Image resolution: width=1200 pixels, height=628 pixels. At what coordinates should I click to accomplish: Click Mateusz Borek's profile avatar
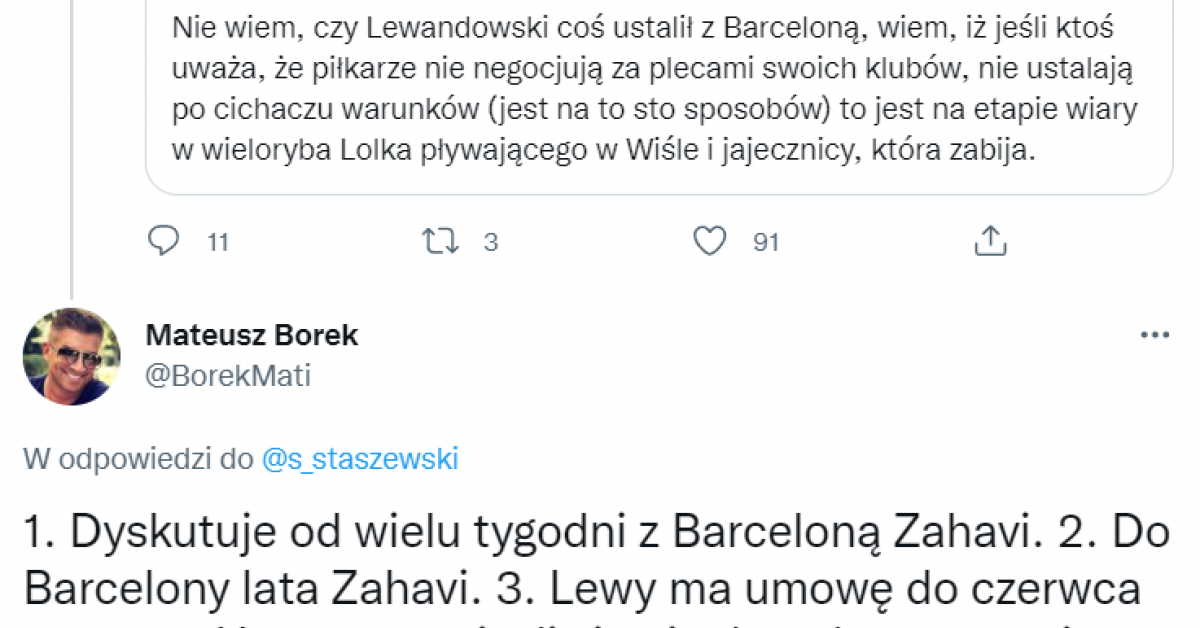click(x=74, y=356)
